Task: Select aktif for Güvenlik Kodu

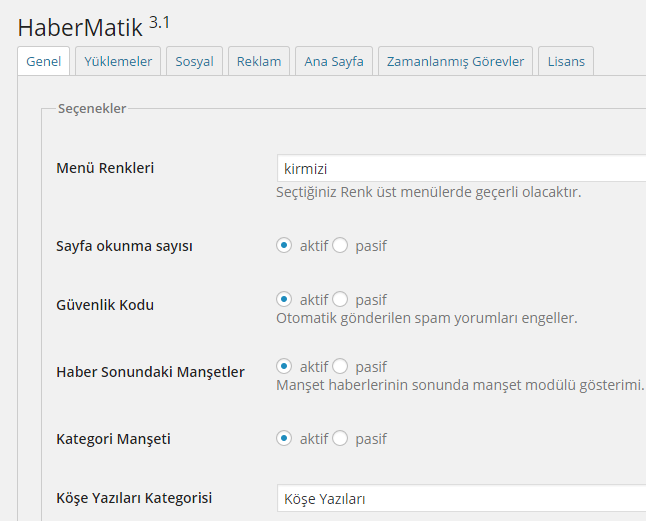Action: [284, 299]
